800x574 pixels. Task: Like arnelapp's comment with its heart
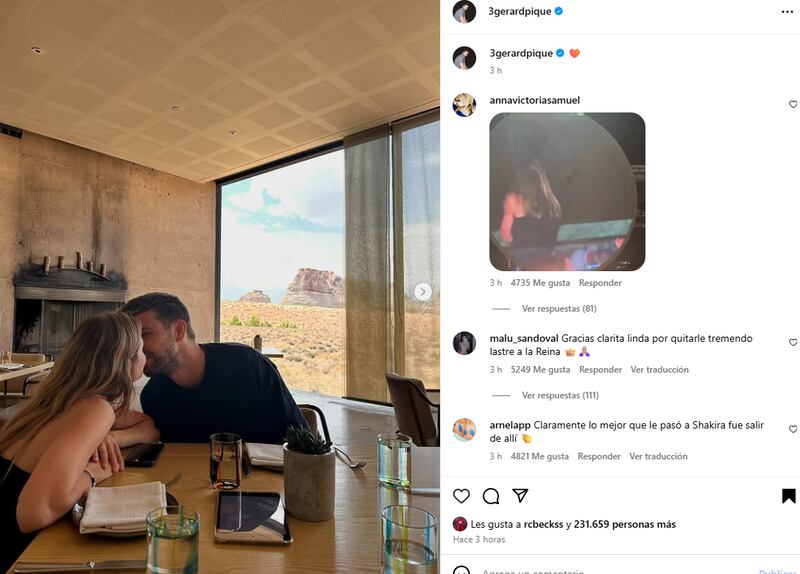pos(793,429)
